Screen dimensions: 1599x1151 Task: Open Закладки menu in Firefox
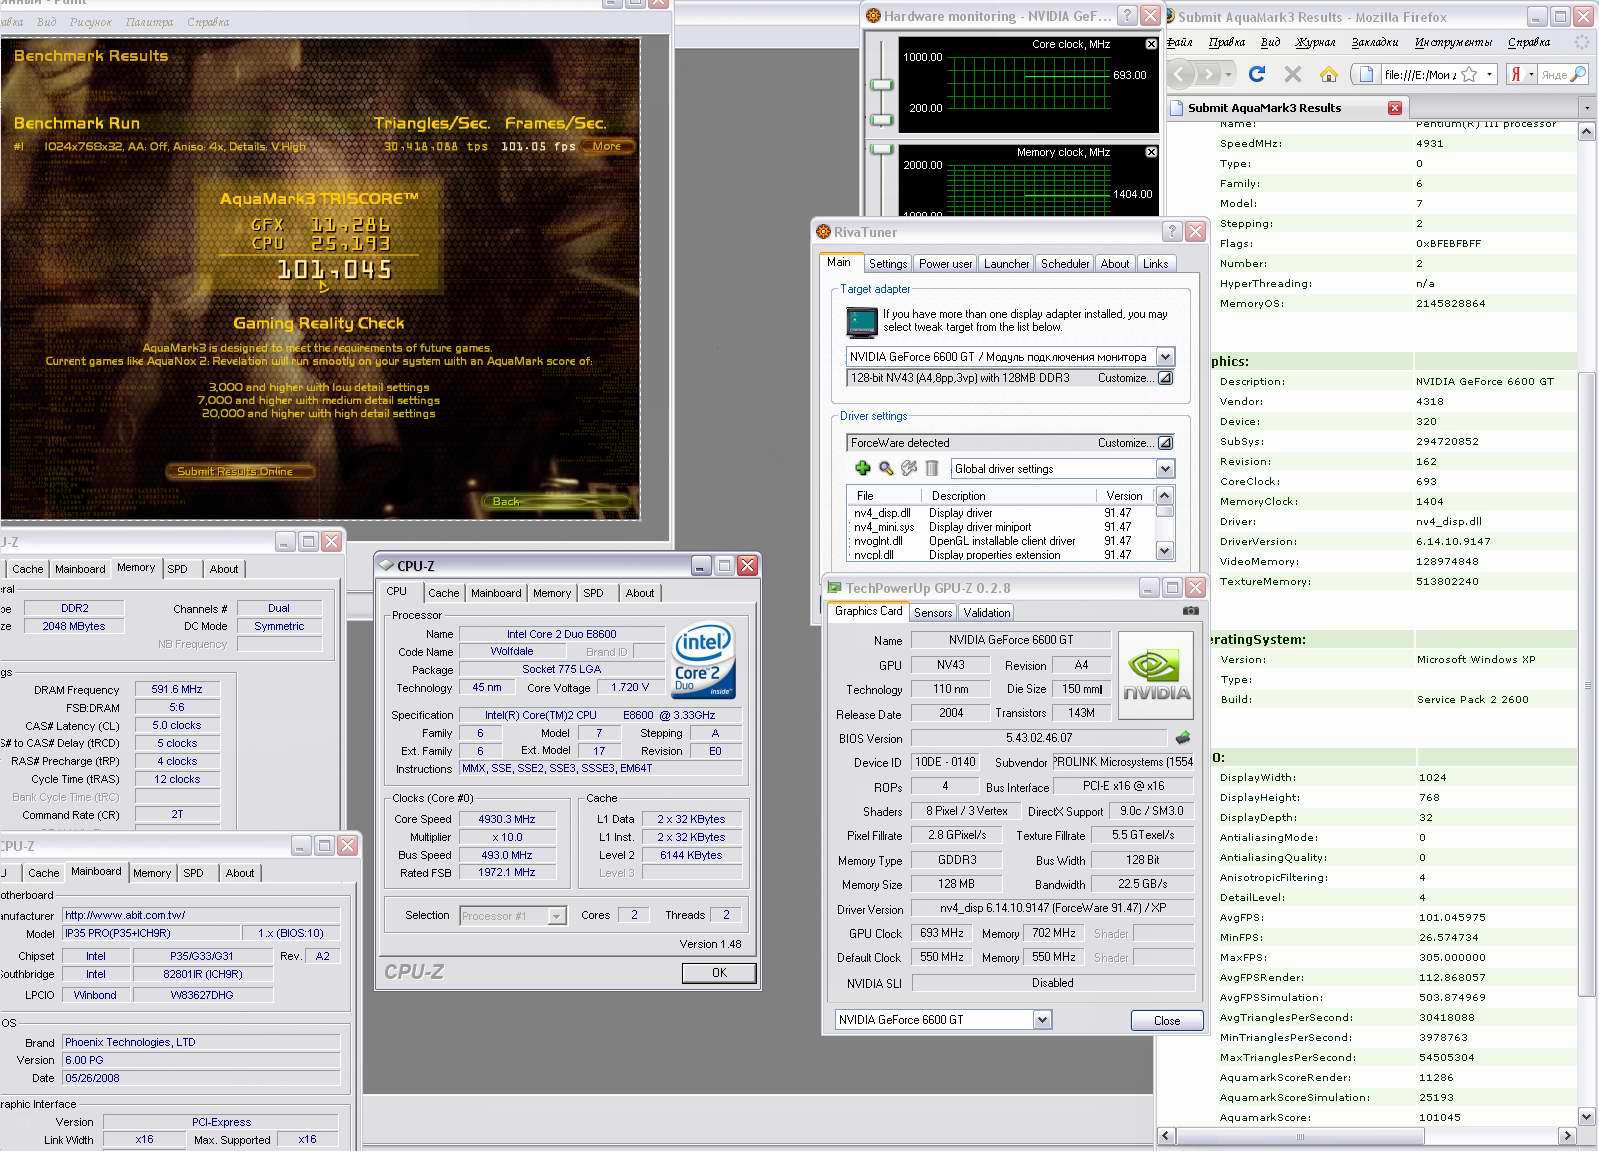[1375, 42]
